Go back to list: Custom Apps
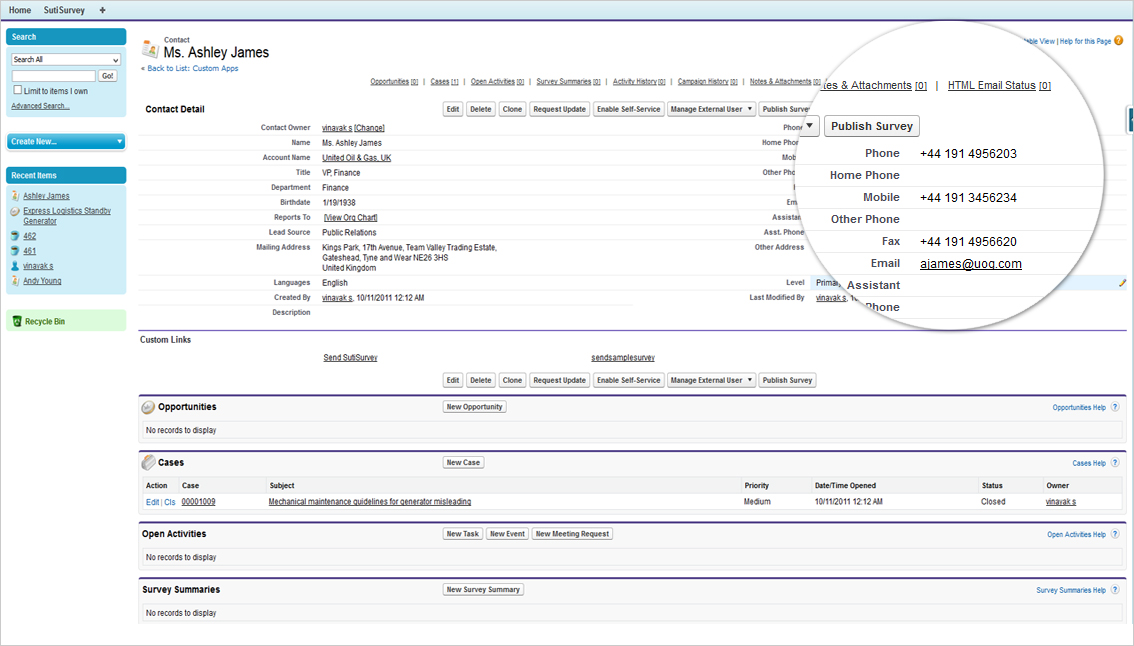This screenshot has width=1134, height=646. [193, 69]
